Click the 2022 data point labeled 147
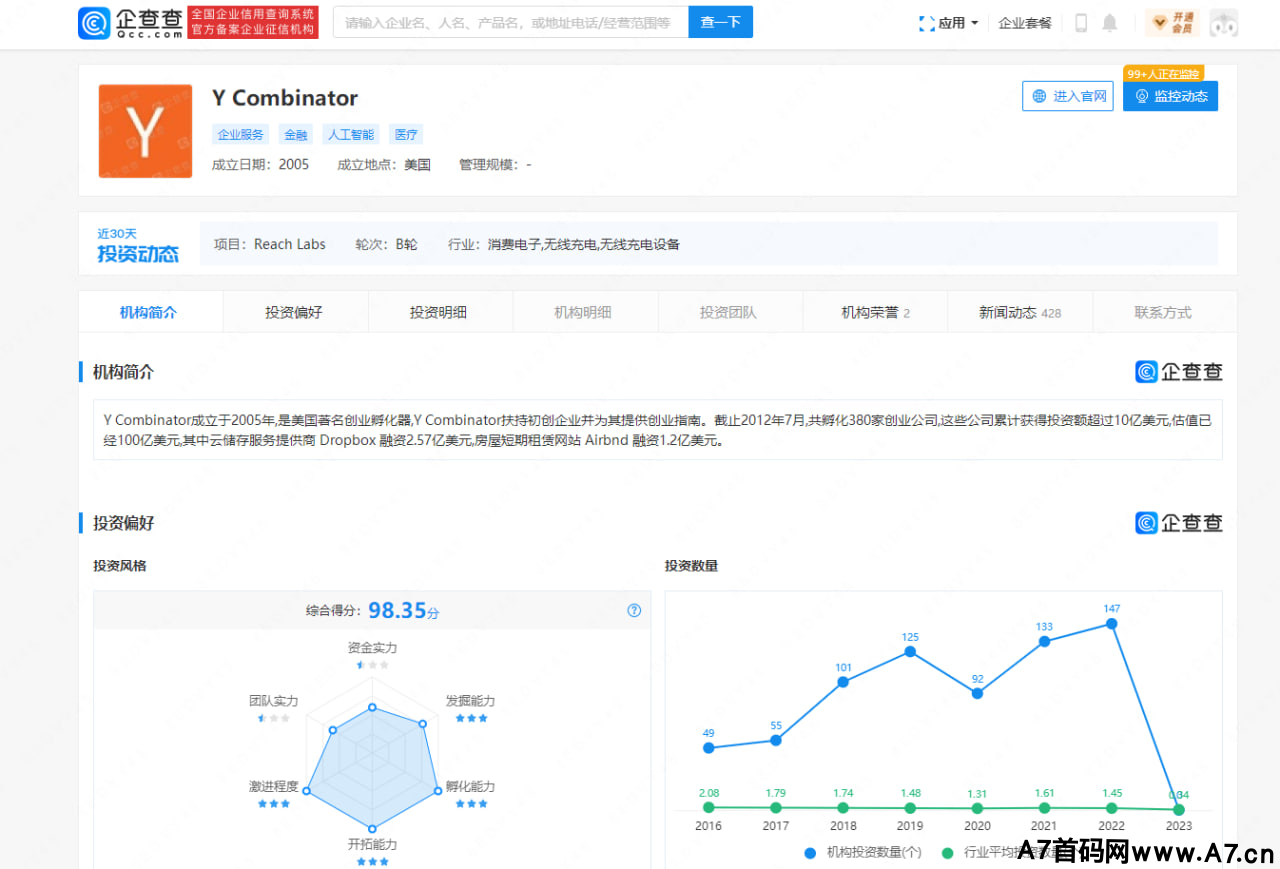Image resolution: width=1280 pixels, height=869 pixels. coord(1111,623)
